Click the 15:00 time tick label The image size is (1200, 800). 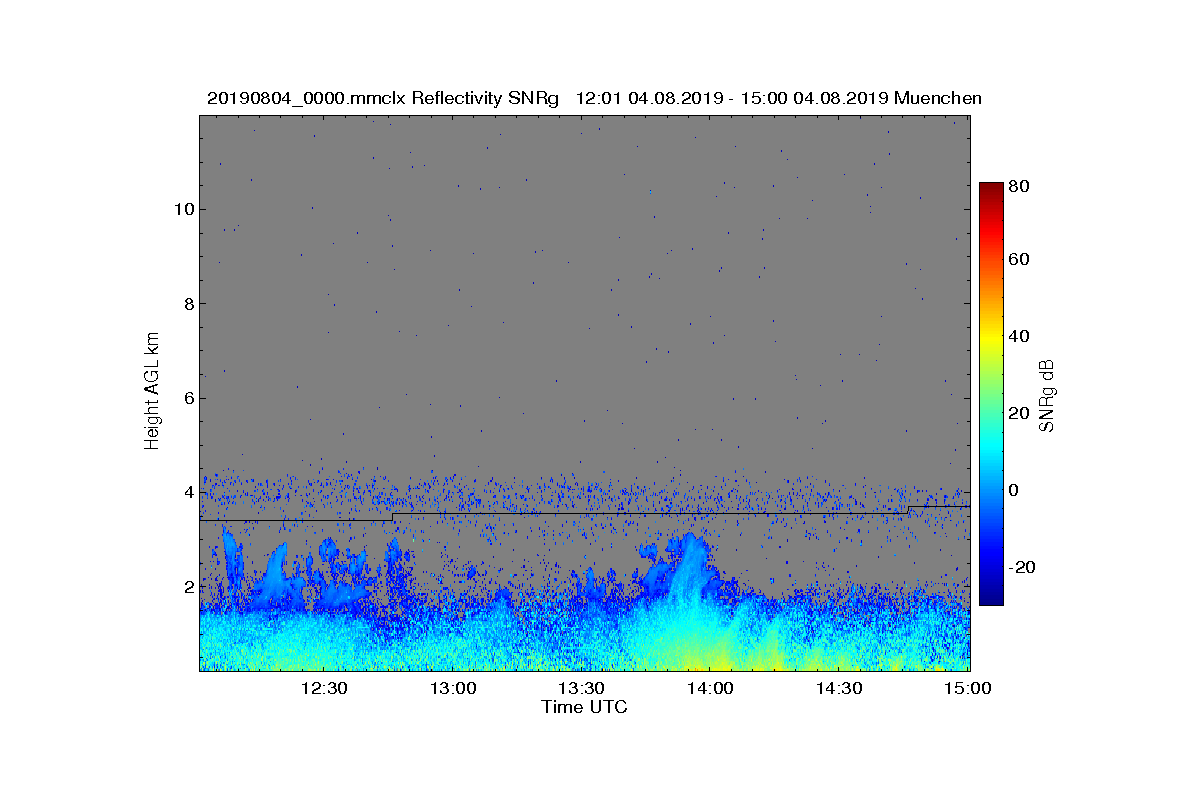click(x=968, y=688)
